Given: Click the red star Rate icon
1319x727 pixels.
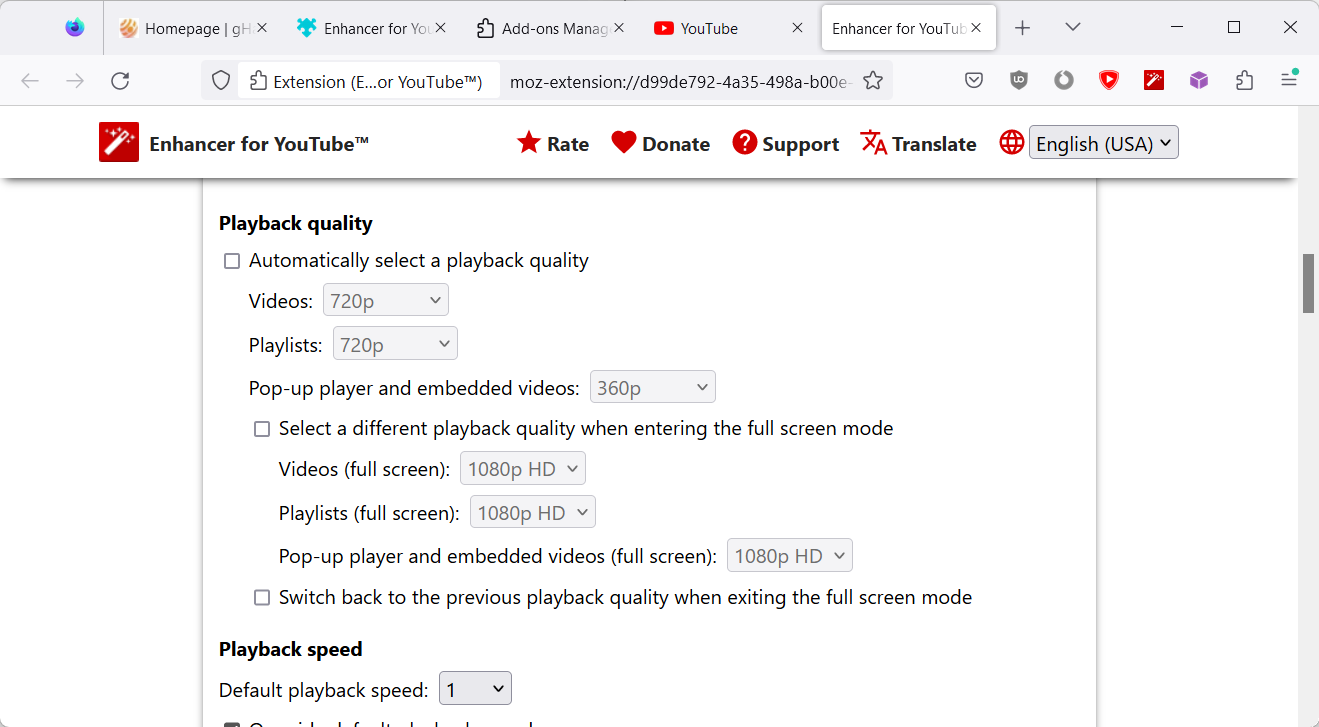Looking at the screenshot, I should (x=529, y=142).
